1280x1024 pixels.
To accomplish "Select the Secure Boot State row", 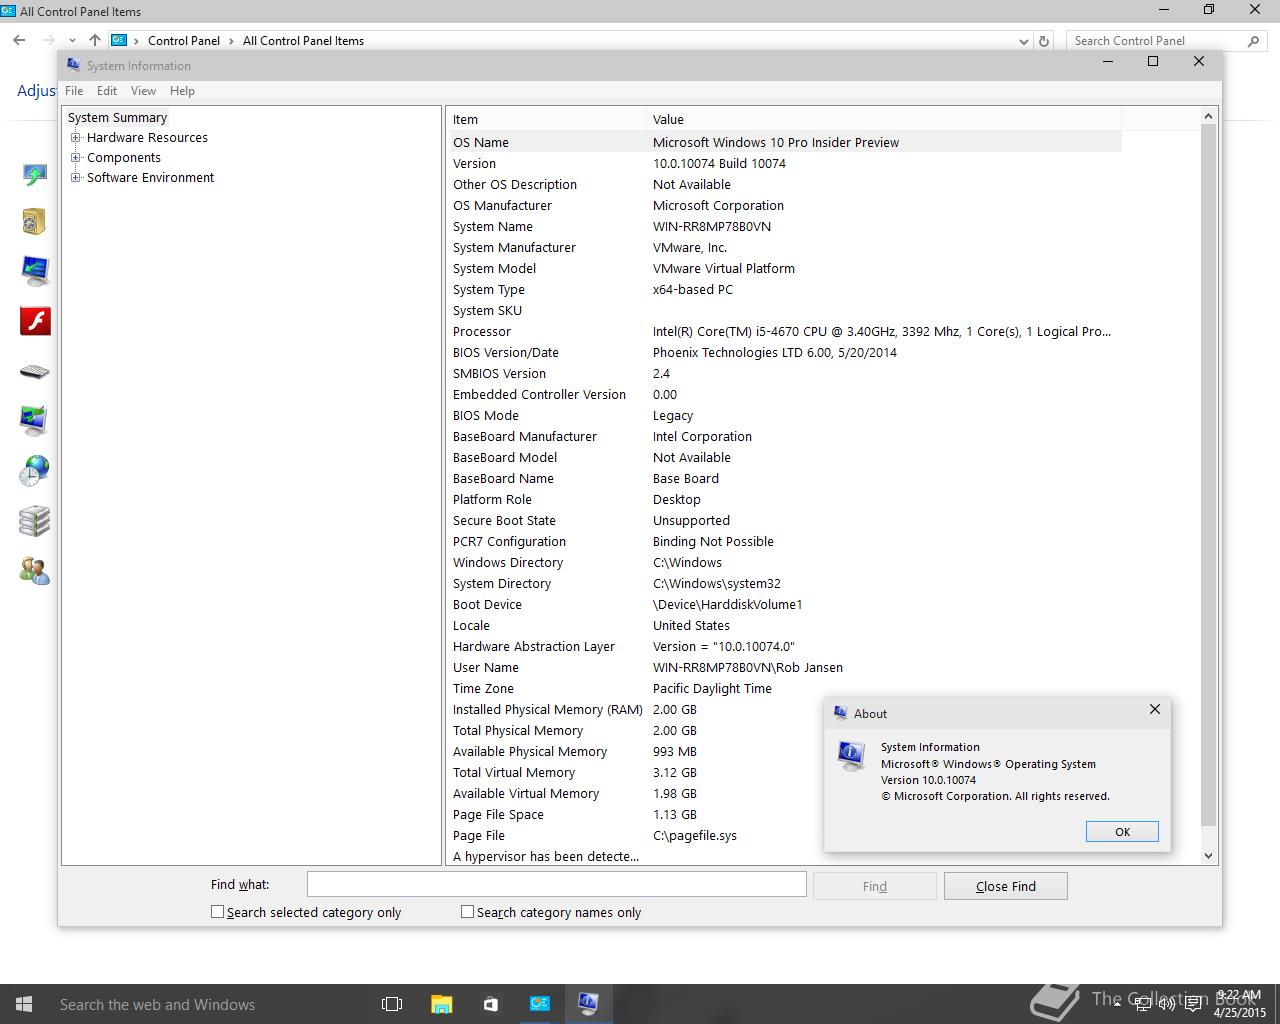I will (785, 521).
